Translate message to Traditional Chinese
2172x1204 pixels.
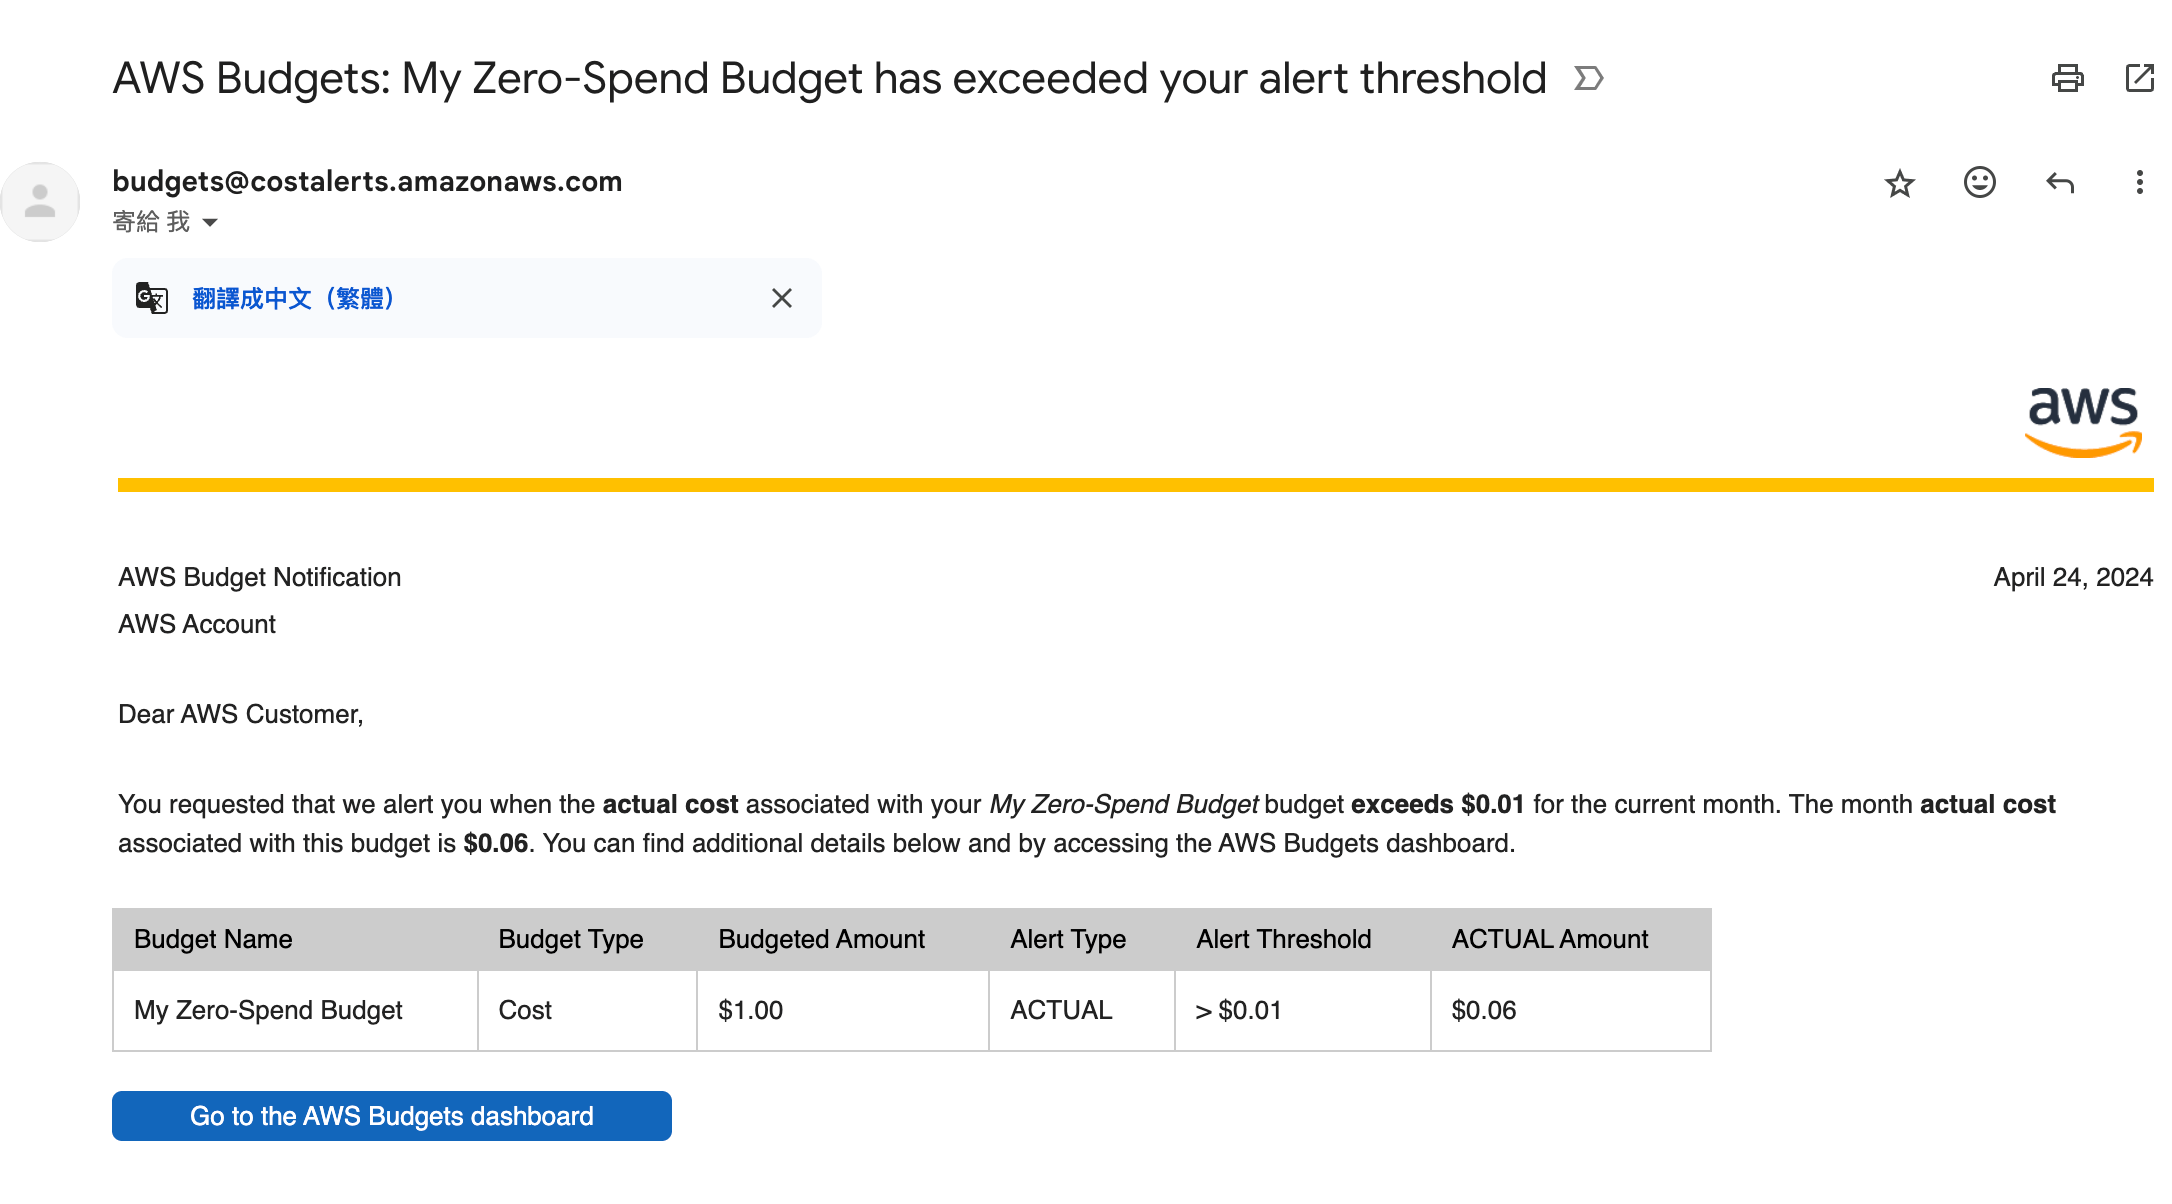[x=294, y=298]
